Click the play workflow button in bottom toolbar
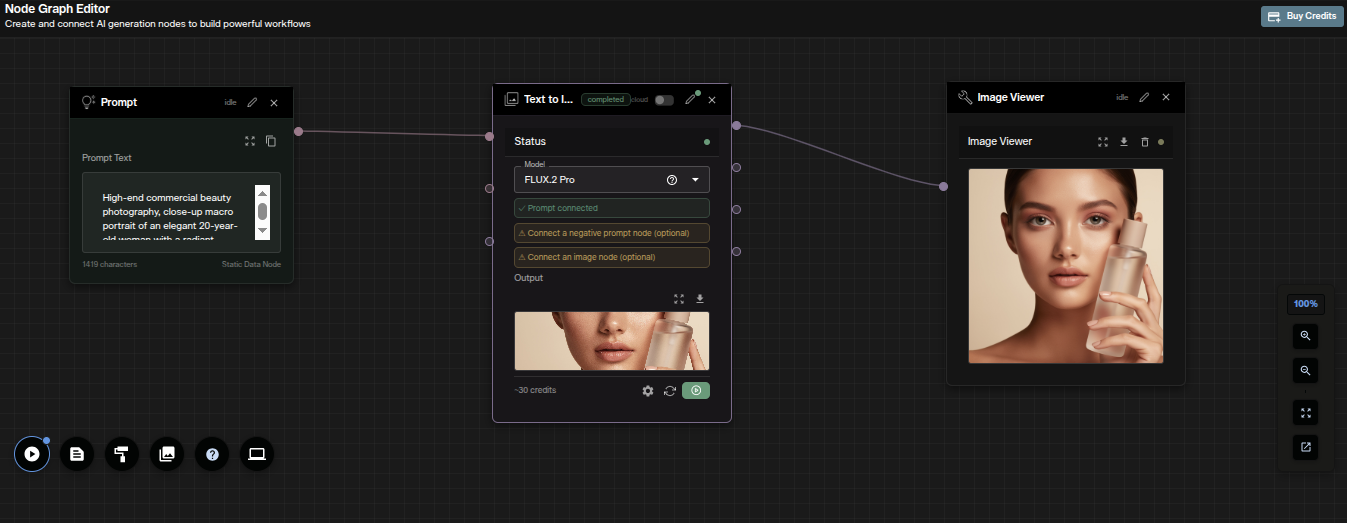Image resolution: width=1347 pixels, height=523 pixels. click(x=32, y=454)
